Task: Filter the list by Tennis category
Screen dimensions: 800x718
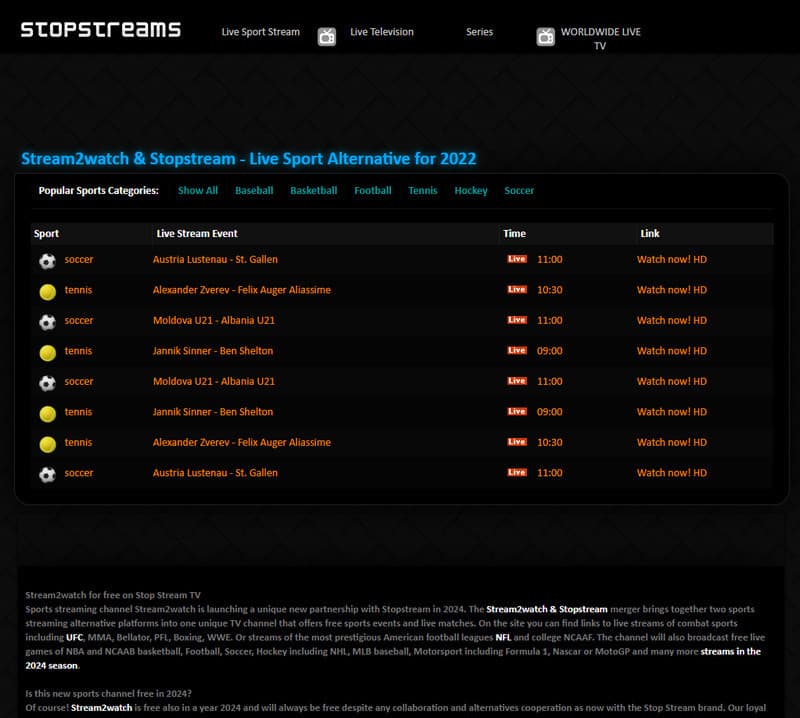Action: (422, 190)
